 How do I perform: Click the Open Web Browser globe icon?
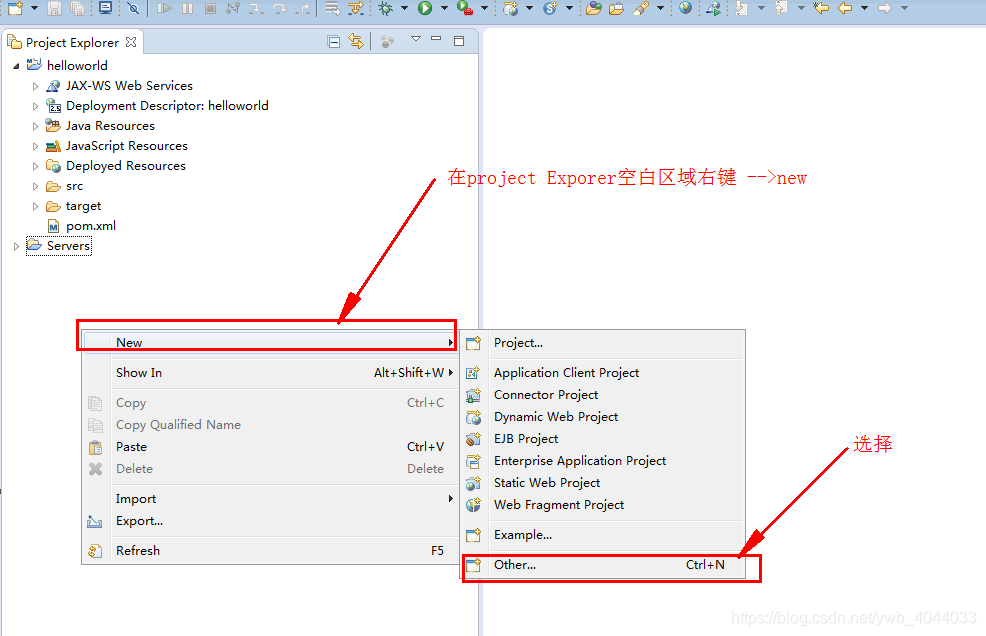685,8
